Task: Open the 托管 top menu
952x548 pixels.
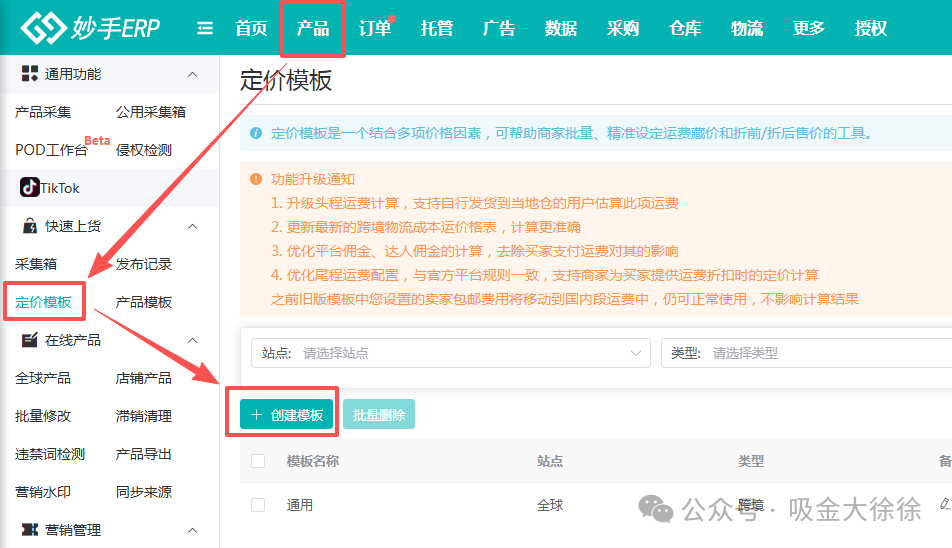Action: tap(437, 28)
